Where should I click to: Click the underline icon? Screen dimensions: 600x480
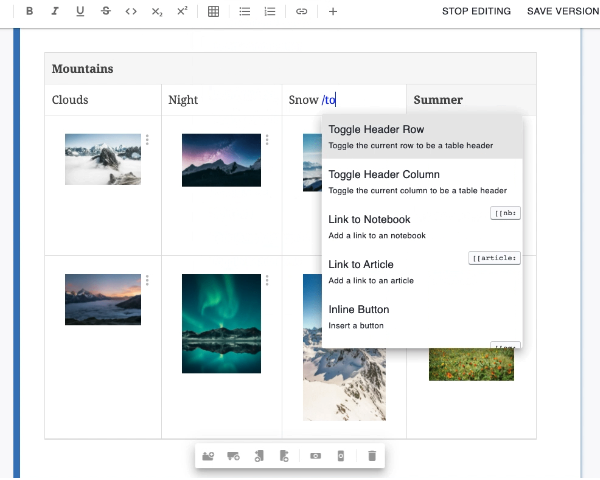[x=80, y=12]
